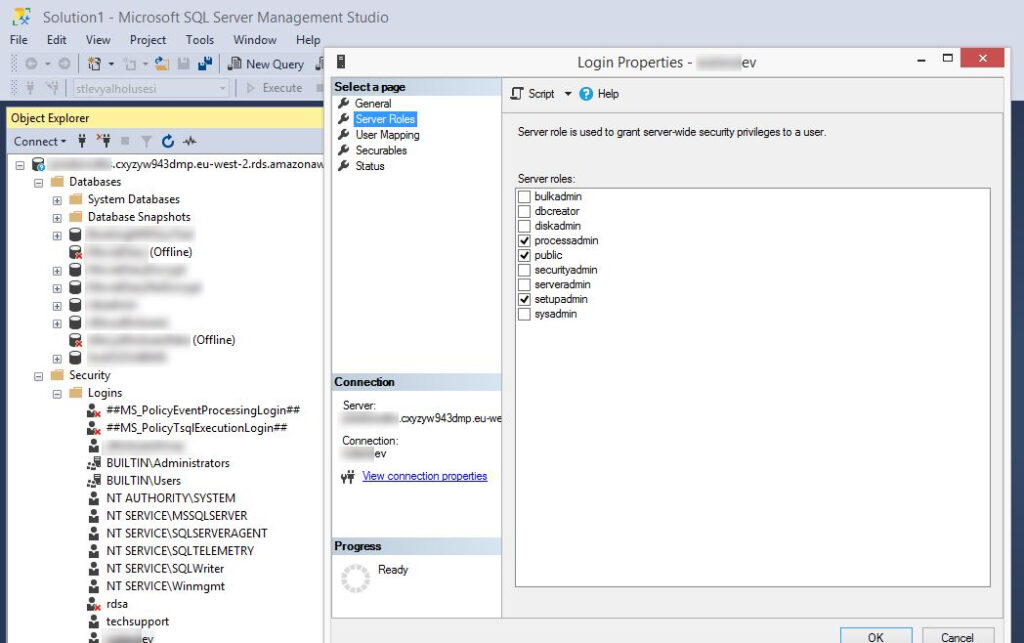This screenshot has width=1024, height=643.
Task: Click the Execute toolbar button
Action: [274, 88]
